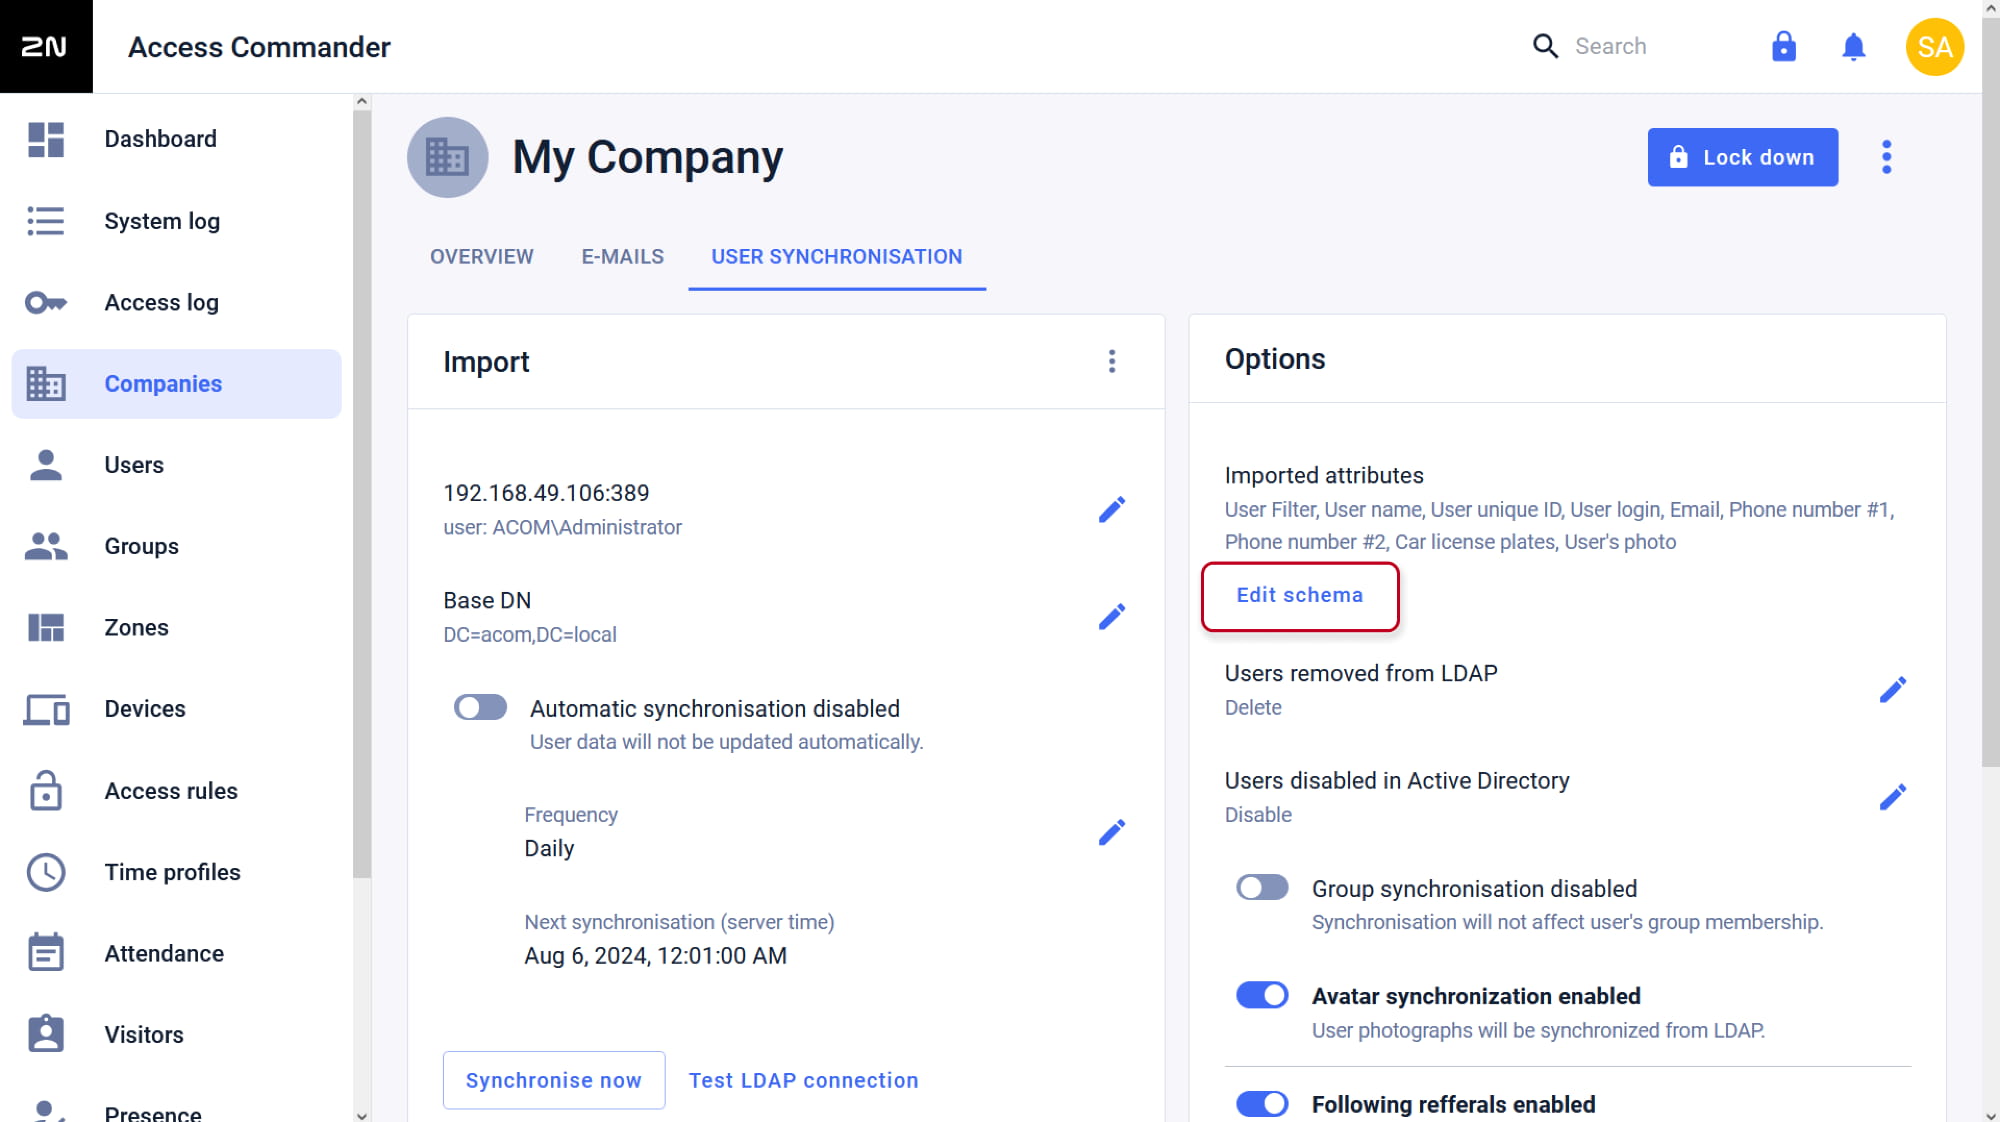
Task: Open the Access rules lock icon
Action: tap(46, 790)
